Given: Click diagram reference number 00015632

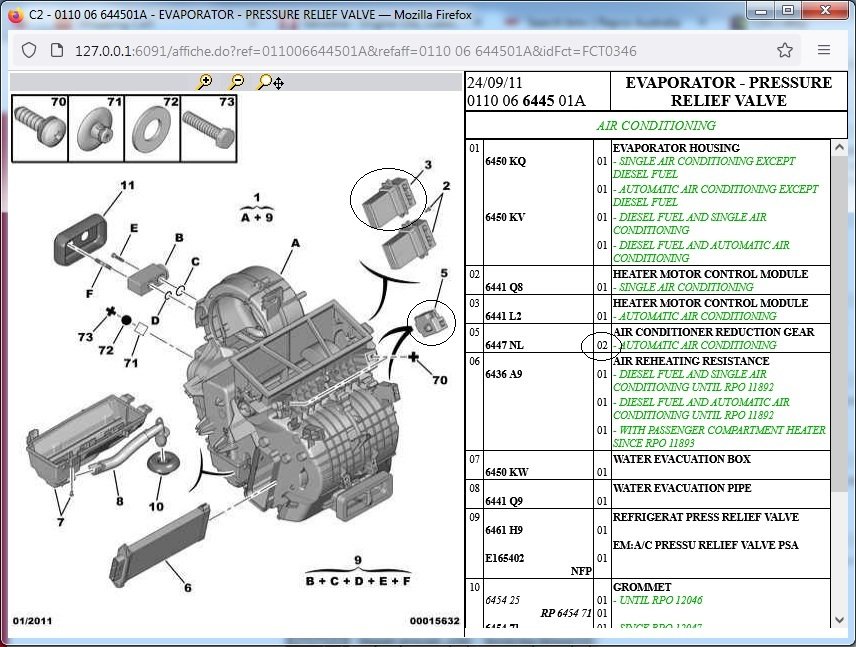Looking at the screenshot, I should click(435, 621).
